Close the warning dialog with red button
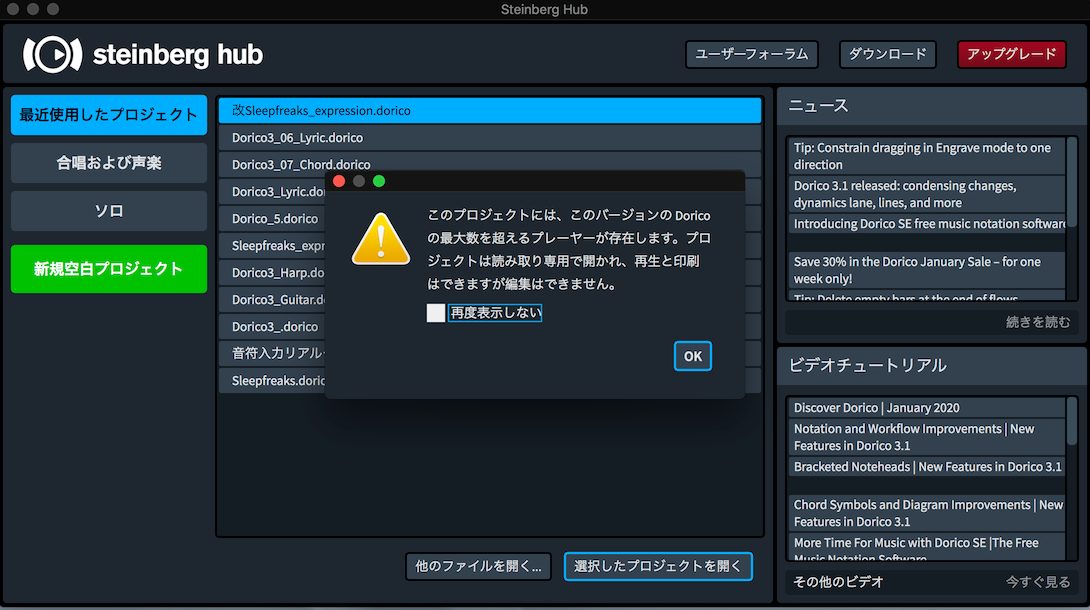This screenshot has height=610, width=1090. click(339, 181)
